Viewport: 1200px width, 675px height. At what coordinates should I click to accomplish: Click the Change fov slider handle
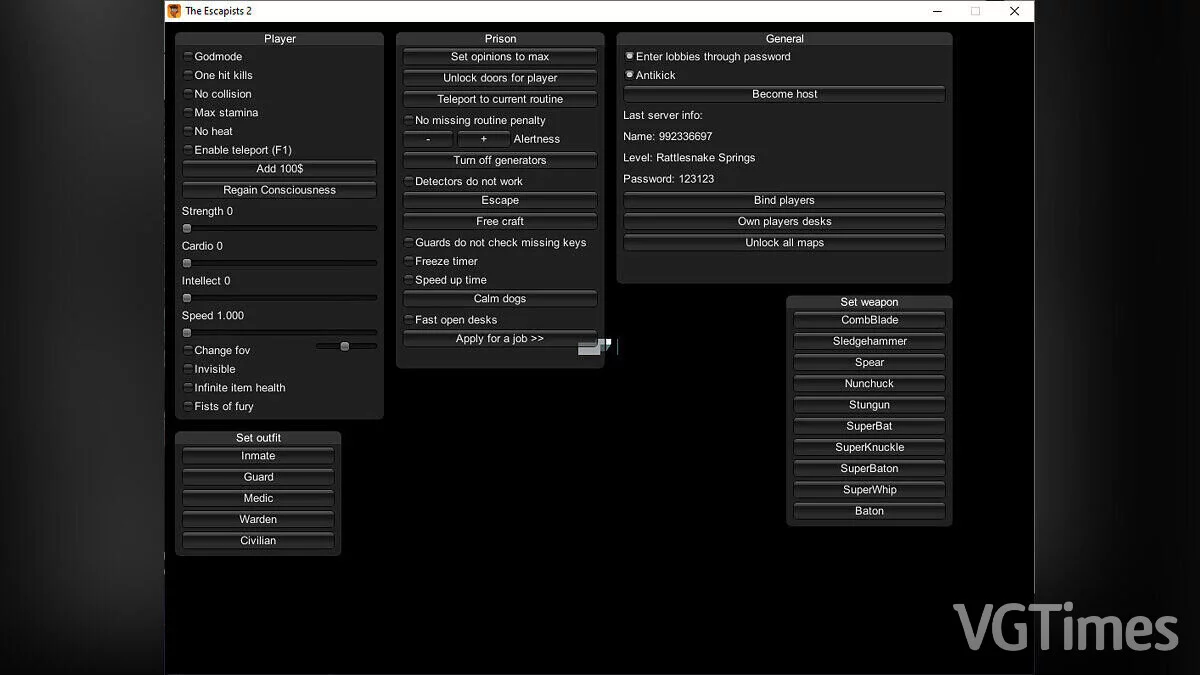(x=345, y=346)
